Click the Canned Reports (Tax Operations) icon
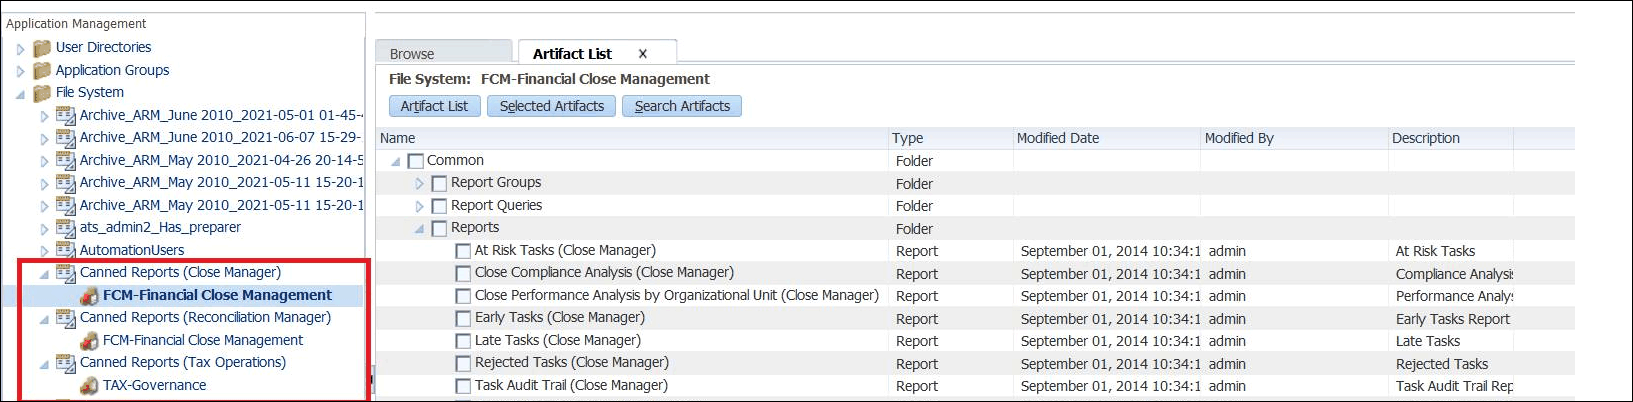1633x402 pixels. tap(66, 363)
